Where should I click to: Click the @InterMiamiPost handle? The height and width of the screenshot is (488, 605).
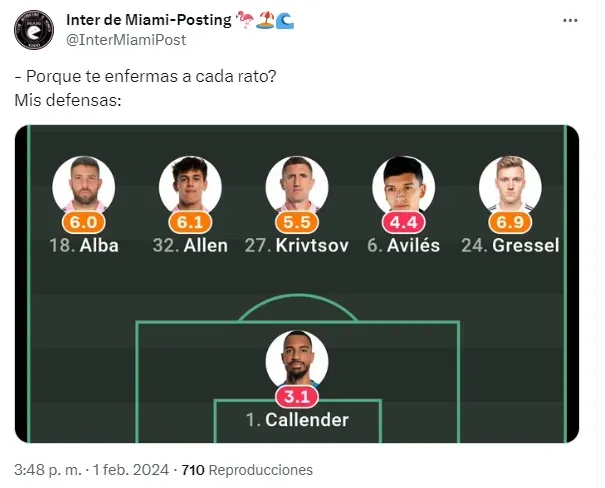[125, 39]
